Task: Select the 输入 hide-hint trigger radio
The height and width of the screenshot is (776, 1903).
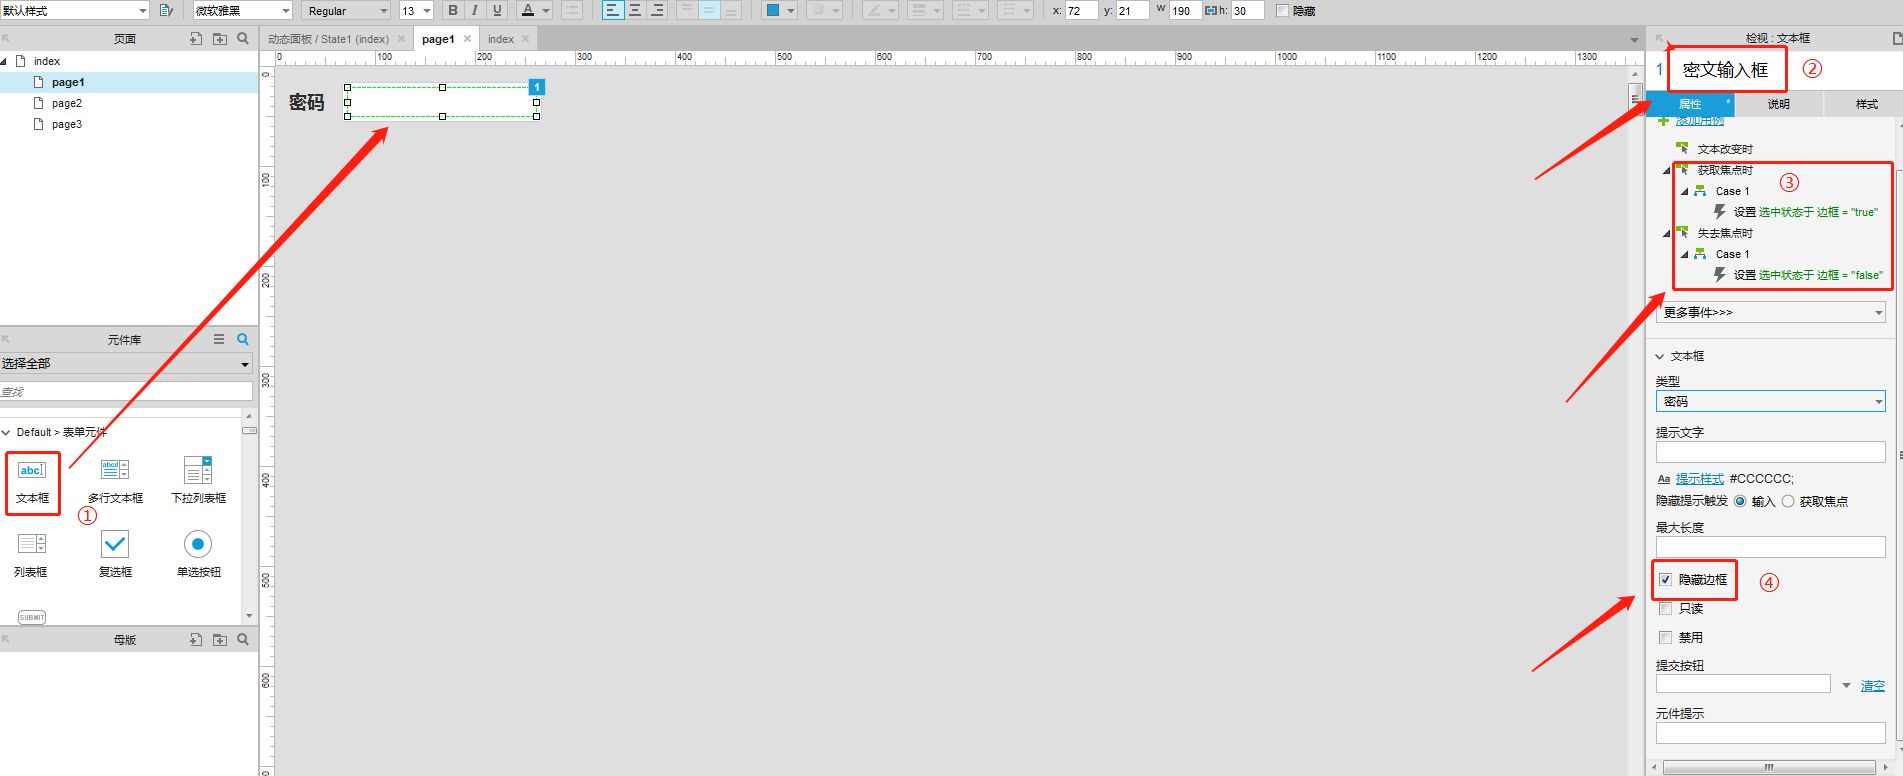Action: tap(1740, 501)
